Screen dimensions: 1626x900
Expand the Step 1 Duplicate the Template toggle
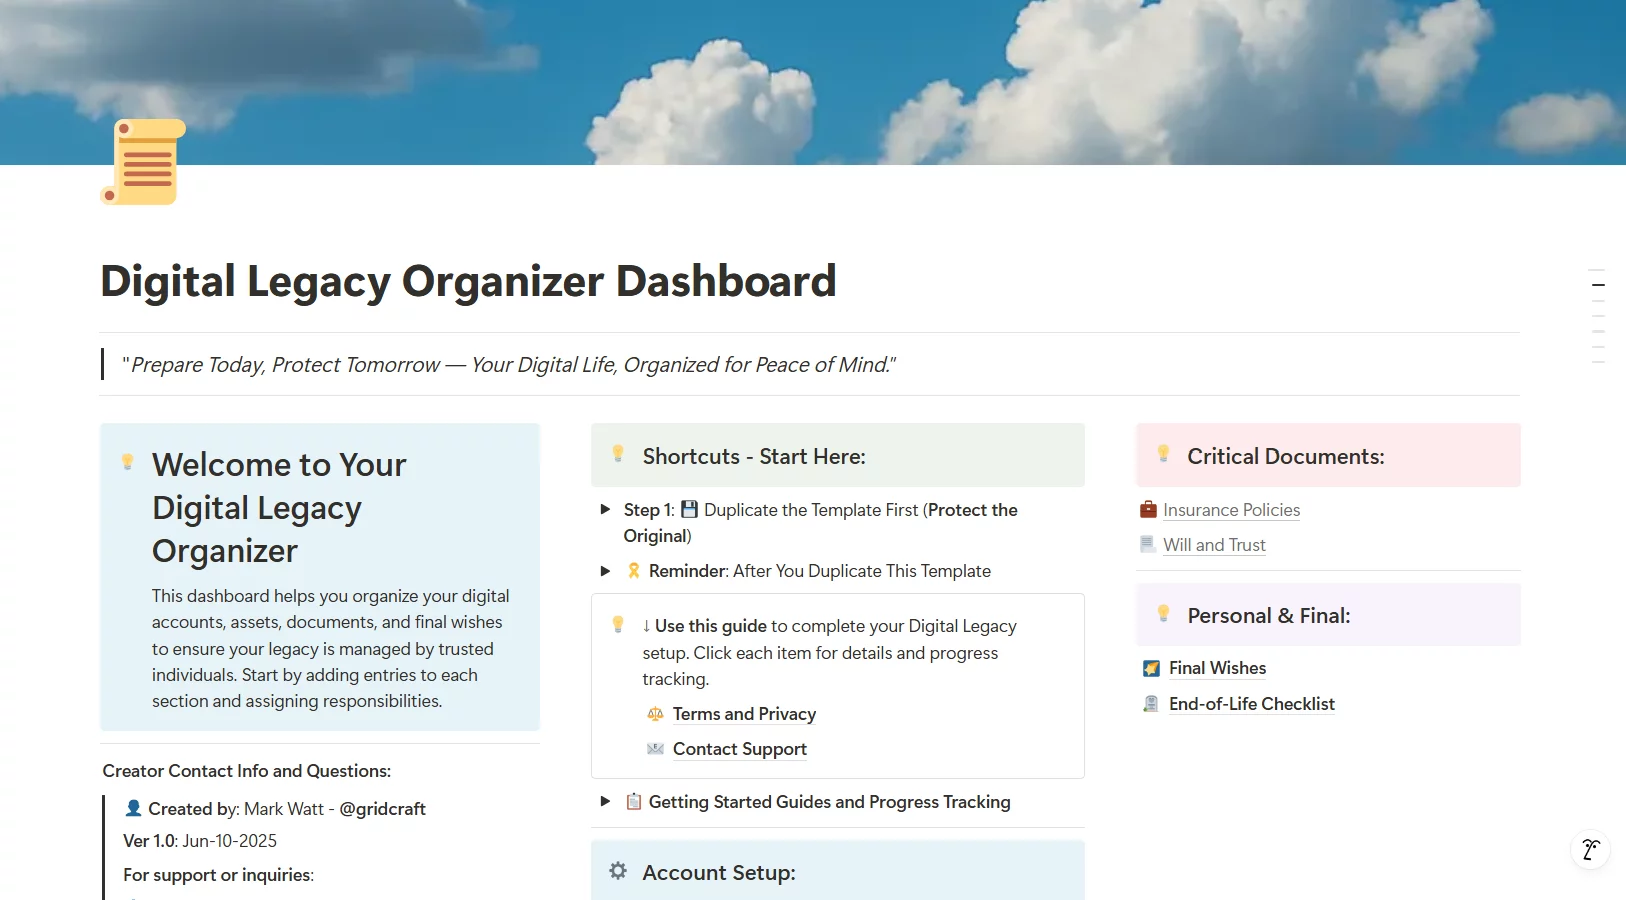[x=605, y=509]
